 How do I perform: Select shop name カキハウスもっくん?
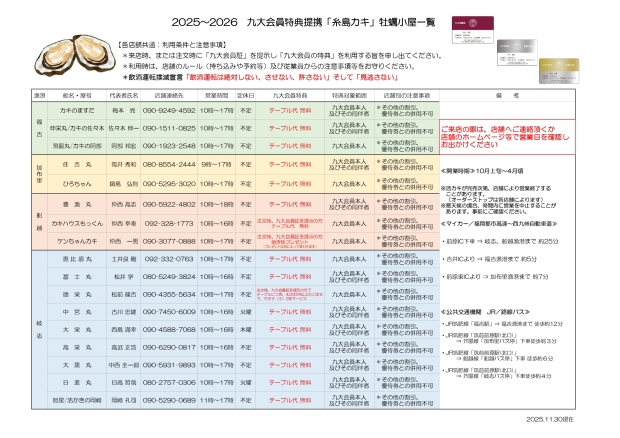coord(77,223)
